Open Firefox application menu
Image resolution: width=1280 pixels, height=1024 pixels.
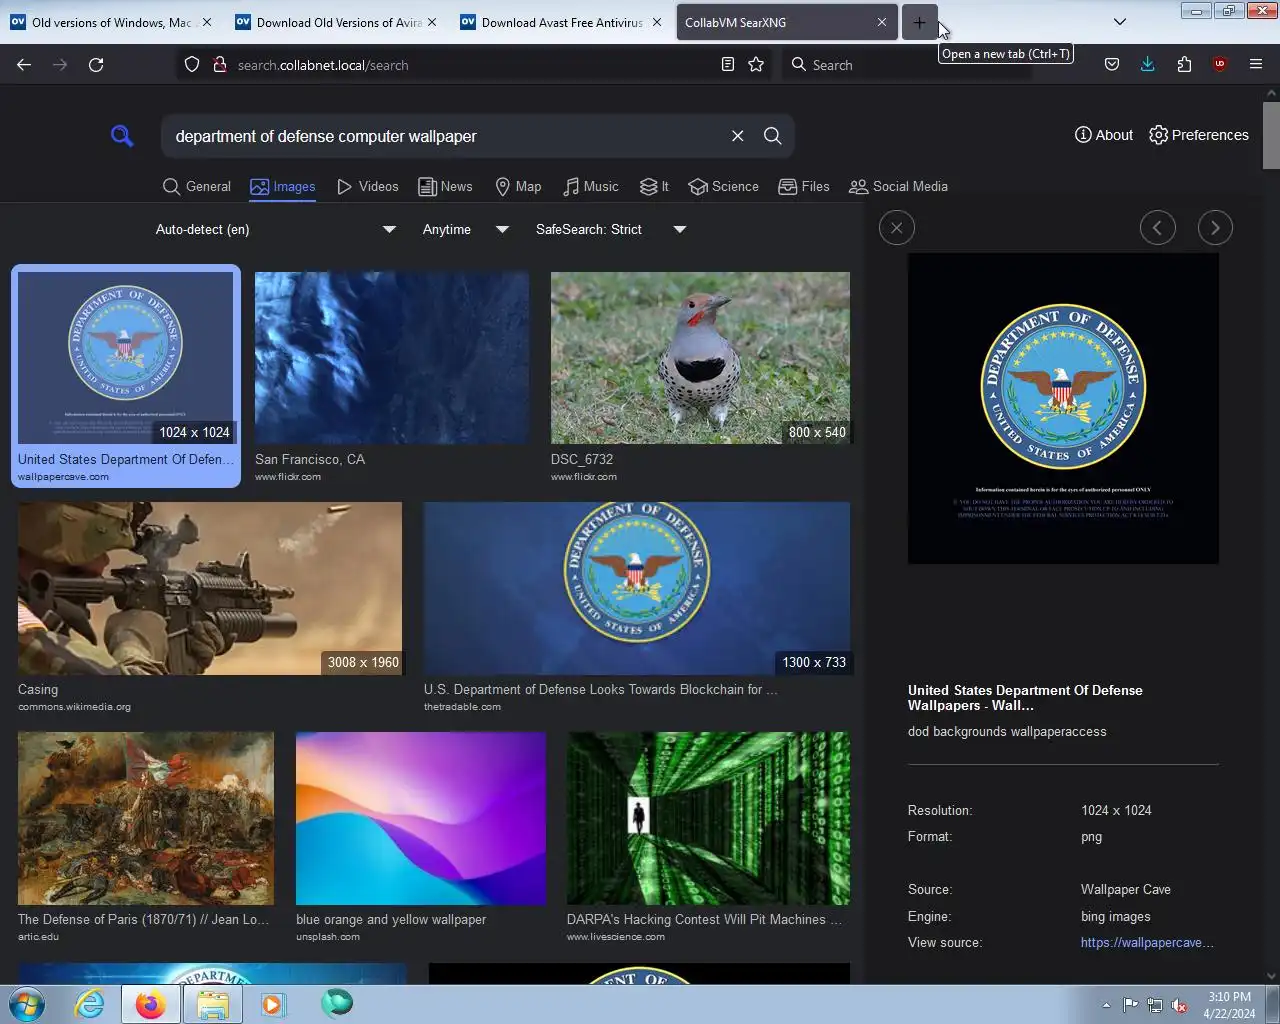coord(1256,65)
